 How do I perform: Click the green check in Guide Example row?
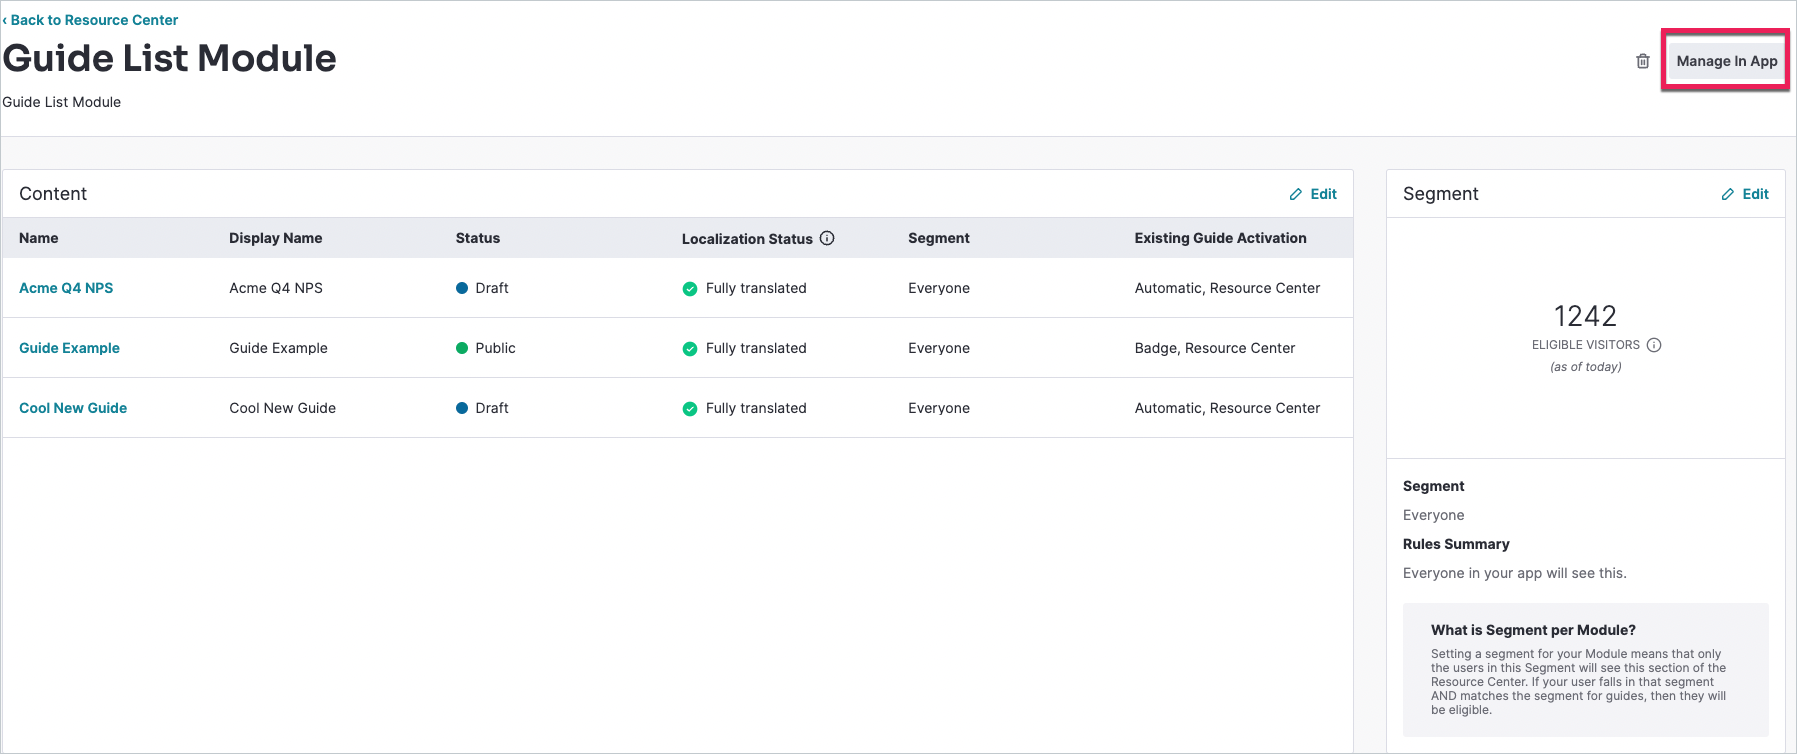(x=690, y=349)
